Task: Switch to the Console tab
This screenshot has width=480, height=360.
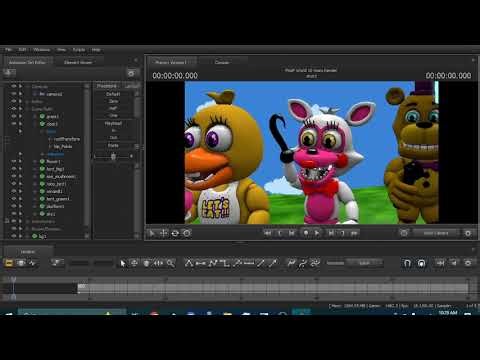Action: tap(222, 62)
